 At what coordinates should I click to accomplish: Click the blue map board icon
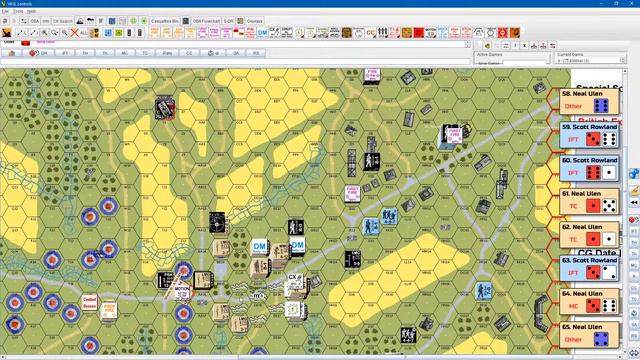point(112,21)
